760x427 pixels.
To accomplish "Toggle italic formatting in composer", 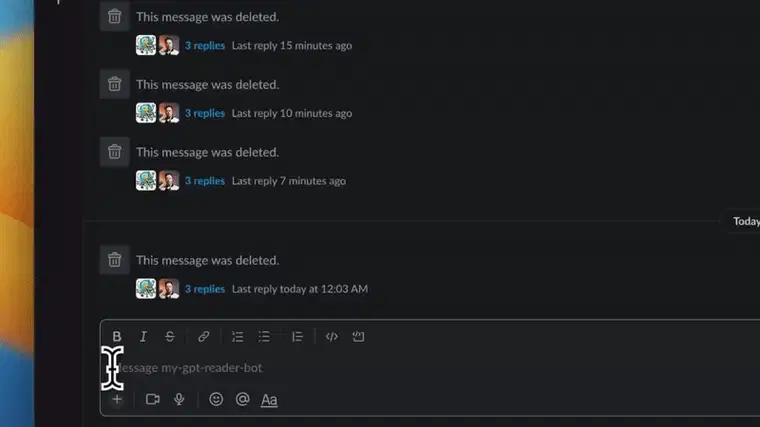I will (x=143, y=336).
